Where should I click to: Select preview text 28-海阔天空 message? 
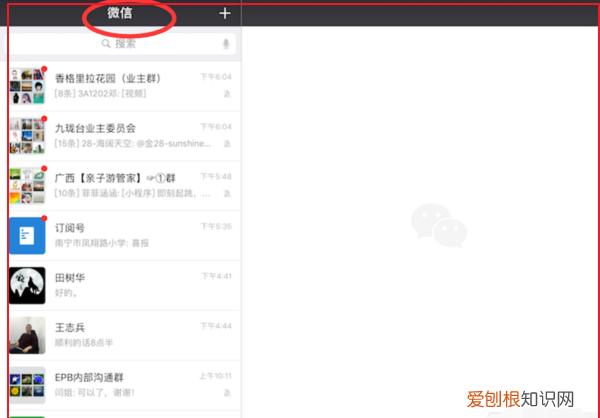[132, 144]
